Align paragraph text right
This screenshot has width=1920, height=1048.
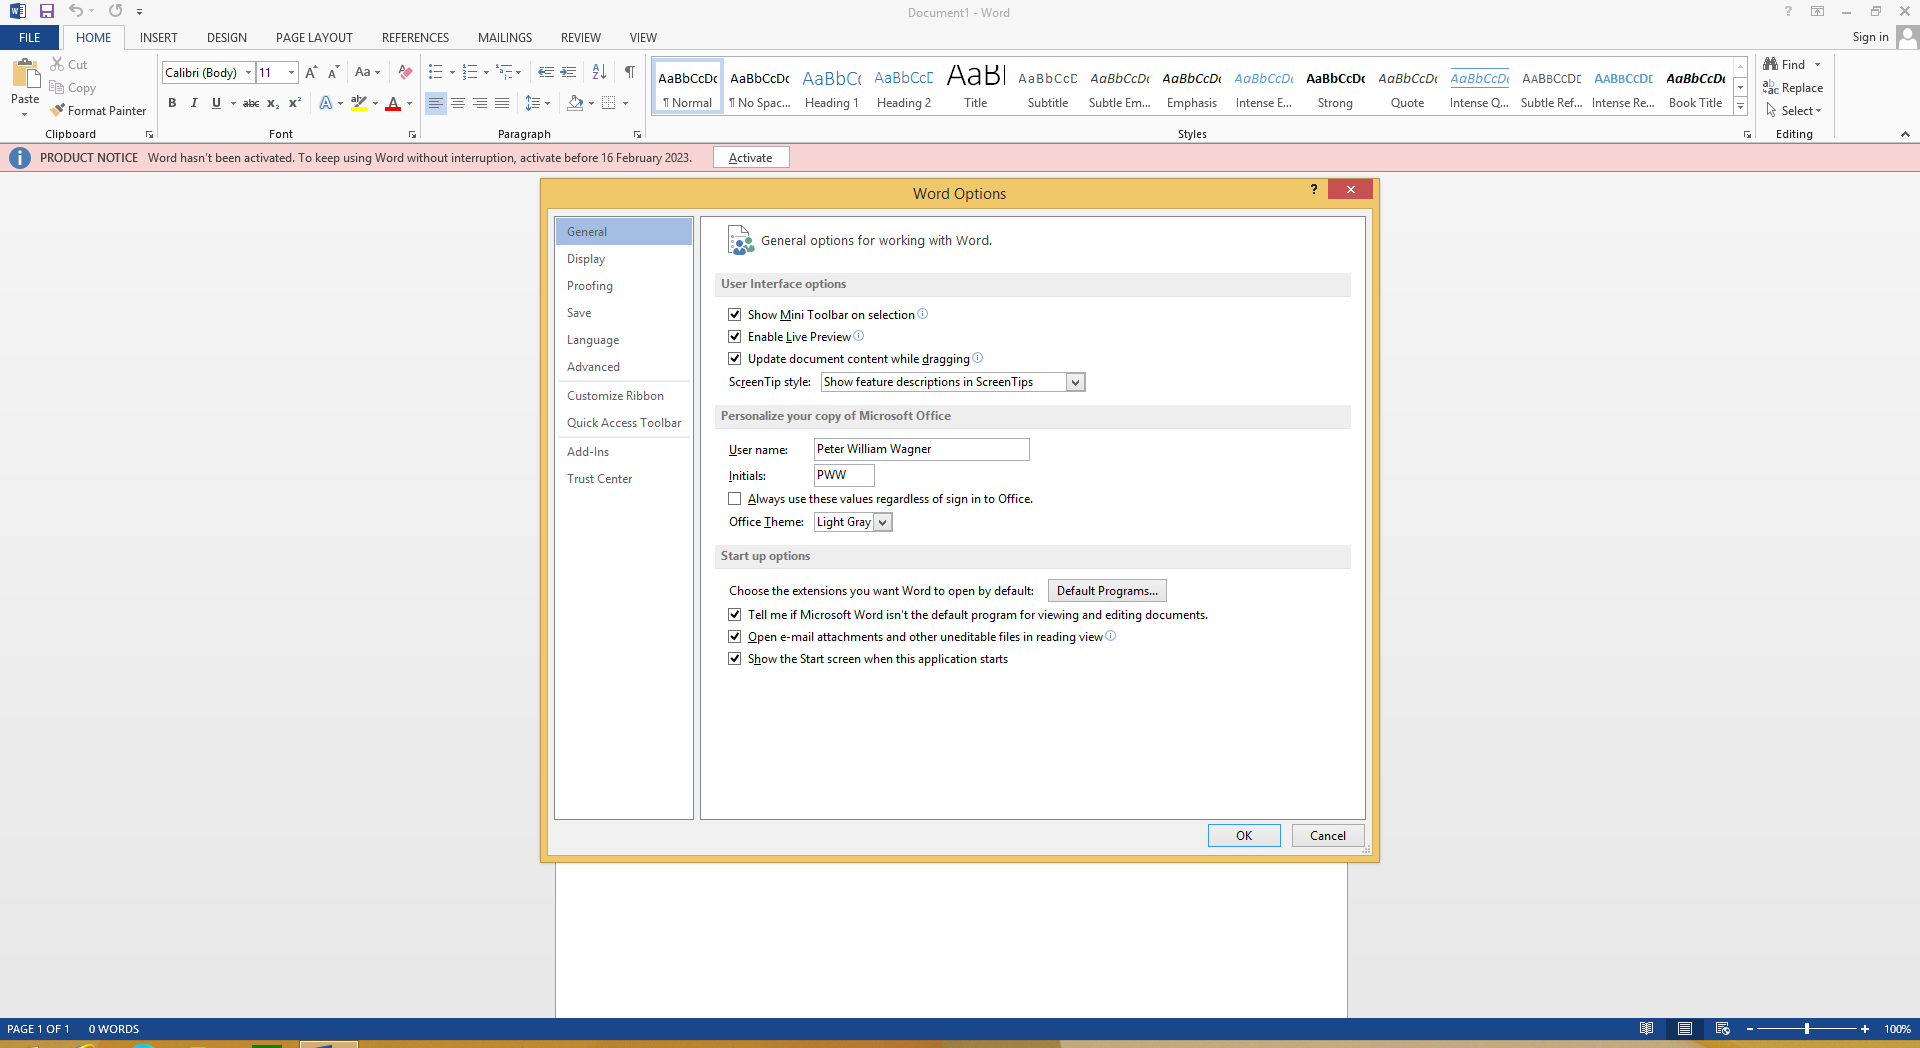(480, 103)
